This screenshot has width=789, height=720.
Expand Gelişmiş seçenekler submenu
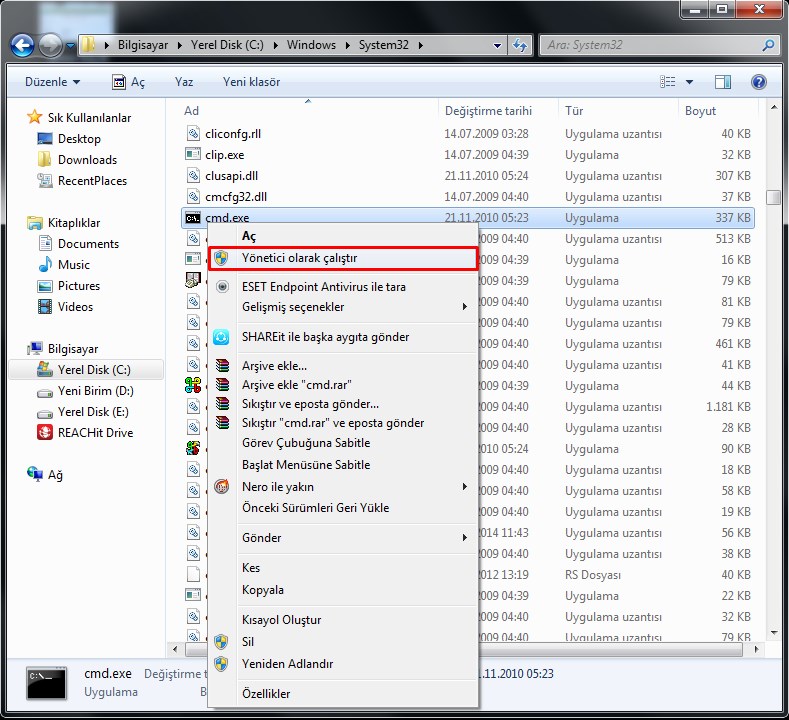(x=464, y=307)
